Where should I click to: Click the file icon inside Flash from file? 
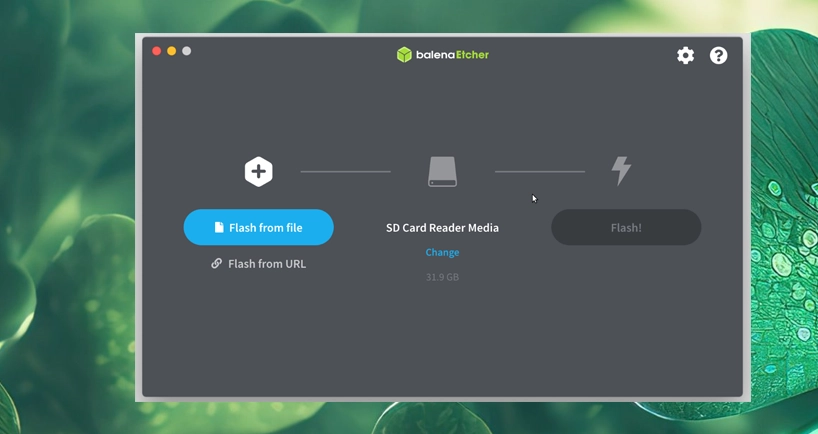(219, 228)
